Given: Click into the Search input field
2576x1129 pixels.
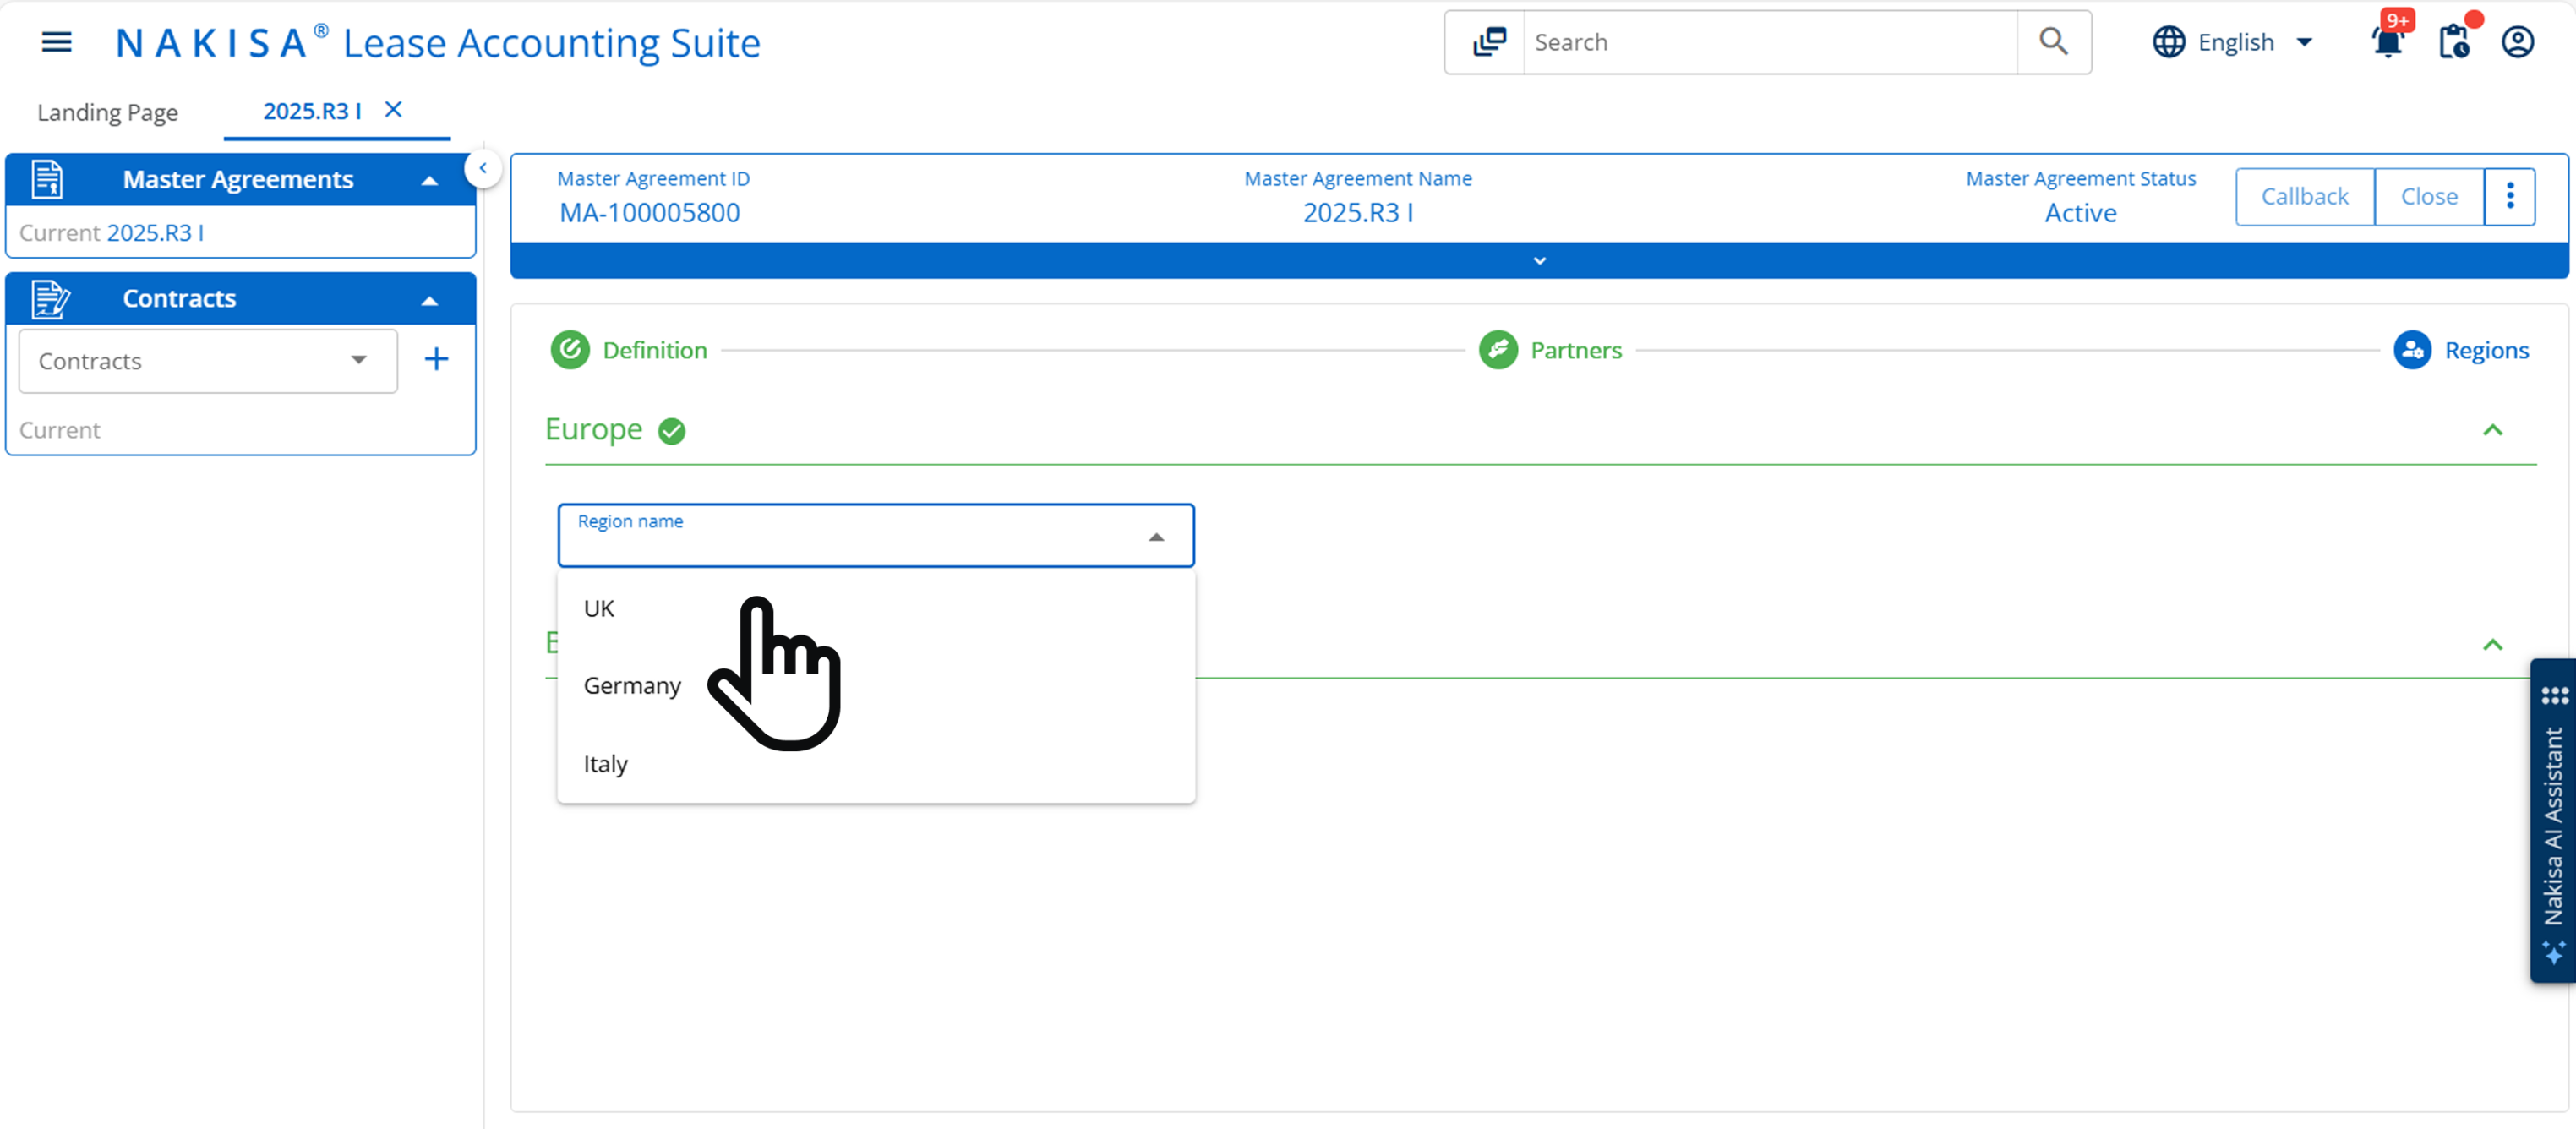Looking at the screenshot, I should (1768, 42).
